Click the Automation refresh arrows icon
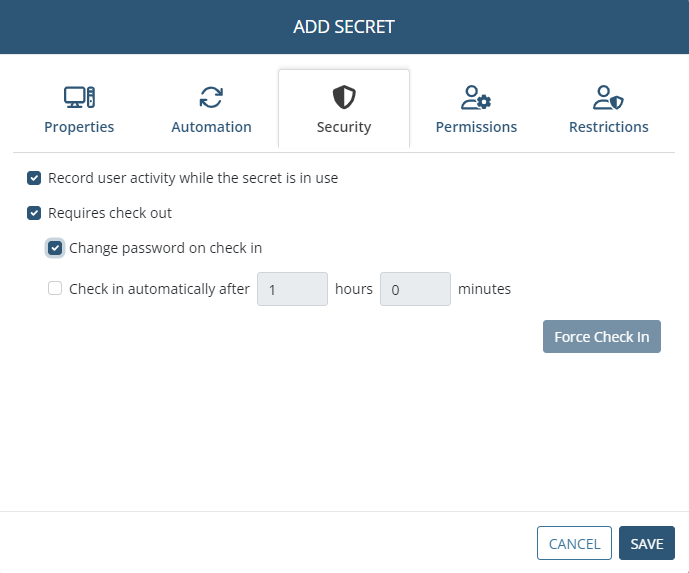This screenshot has width=689, height=573. 211,97
